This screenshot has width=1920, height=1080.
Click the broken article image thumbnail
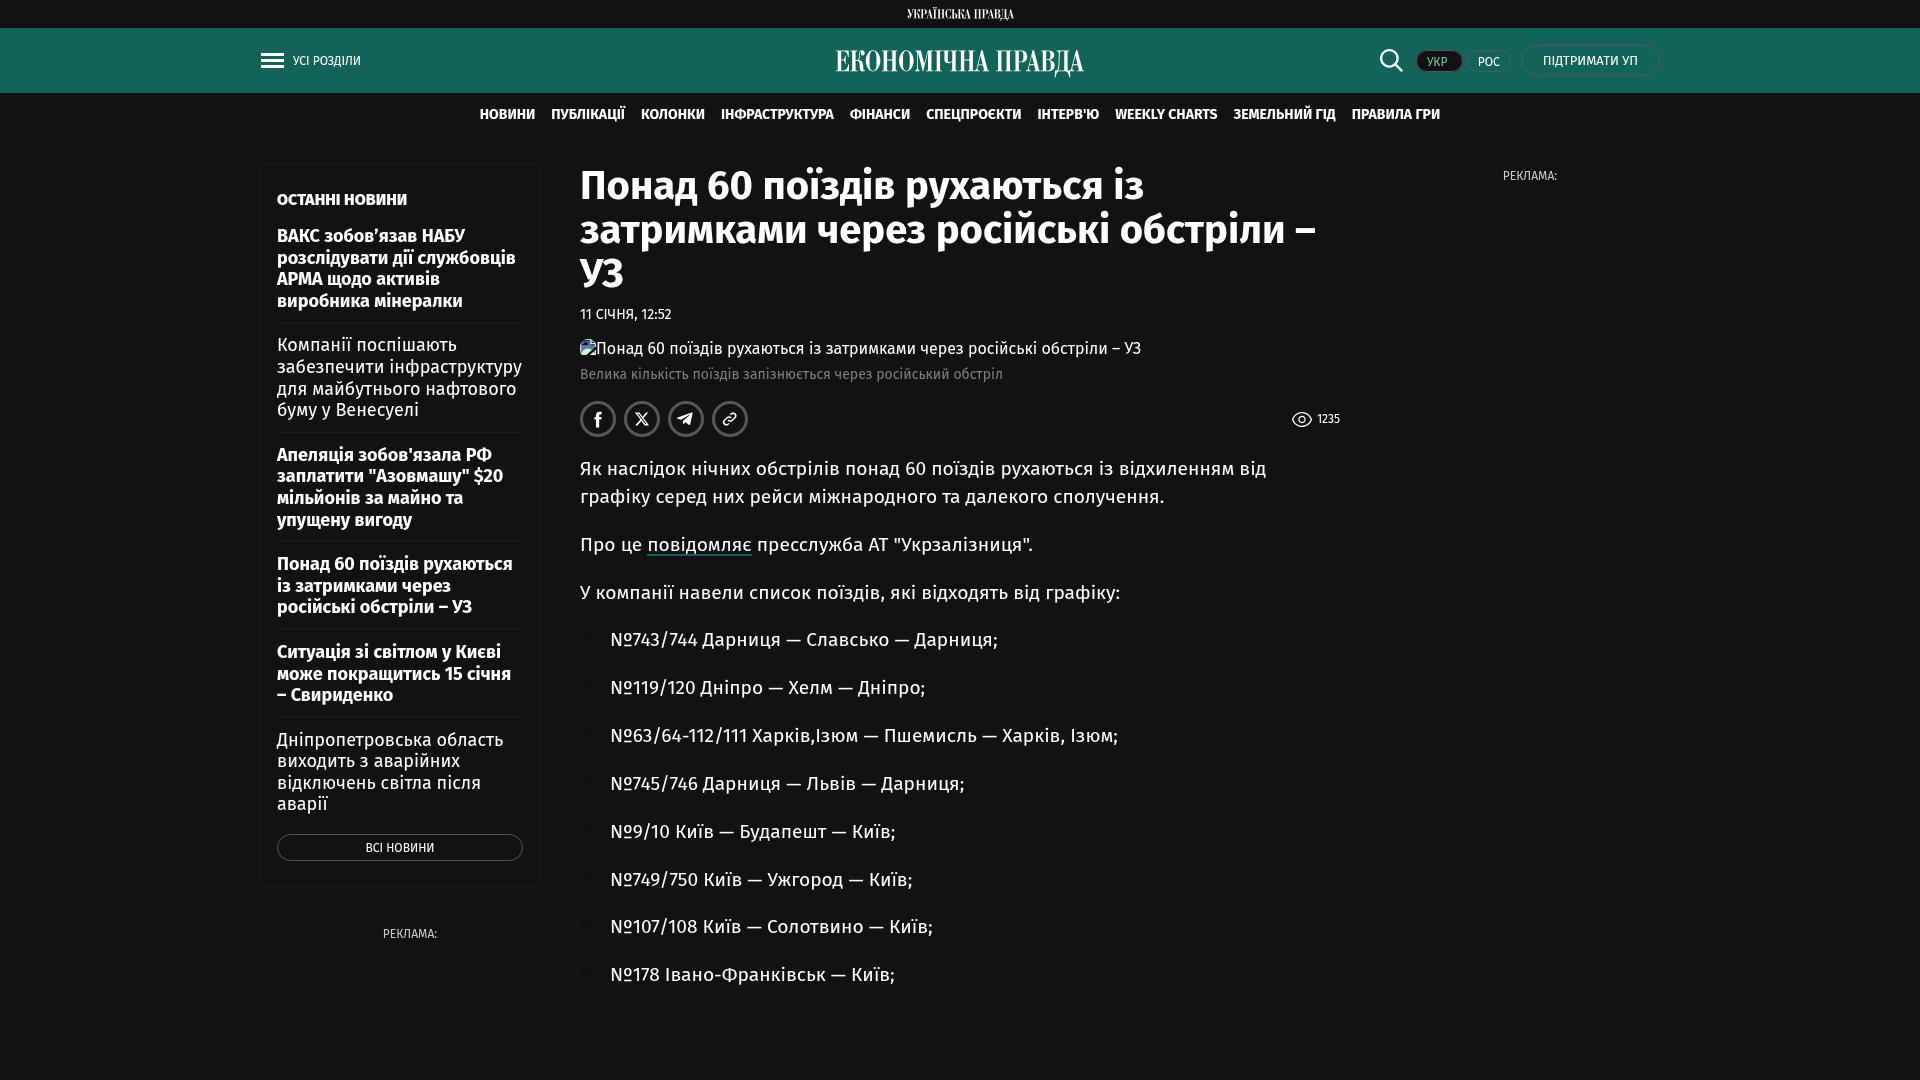[588, 348]
